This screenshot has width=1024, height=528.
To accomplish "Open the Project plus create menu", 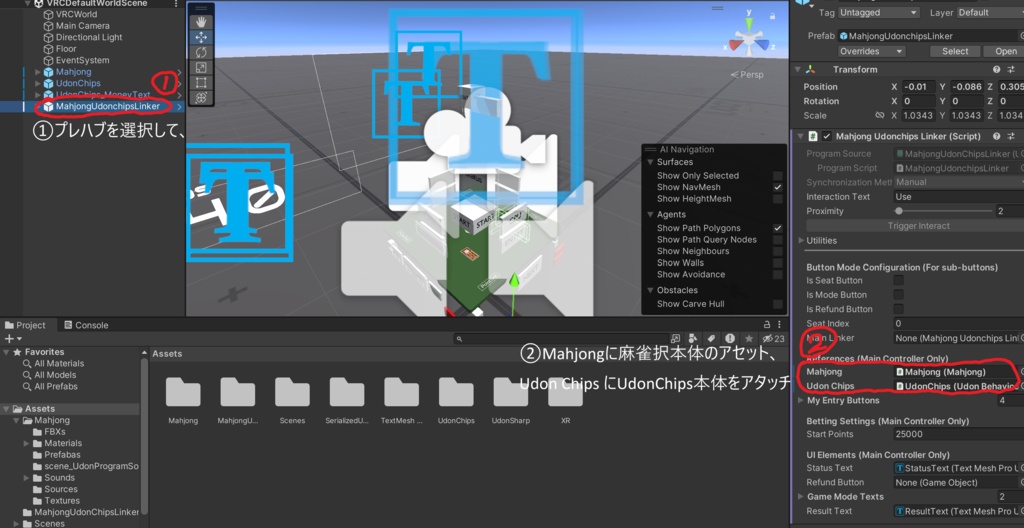I will [x=12, y=338].
